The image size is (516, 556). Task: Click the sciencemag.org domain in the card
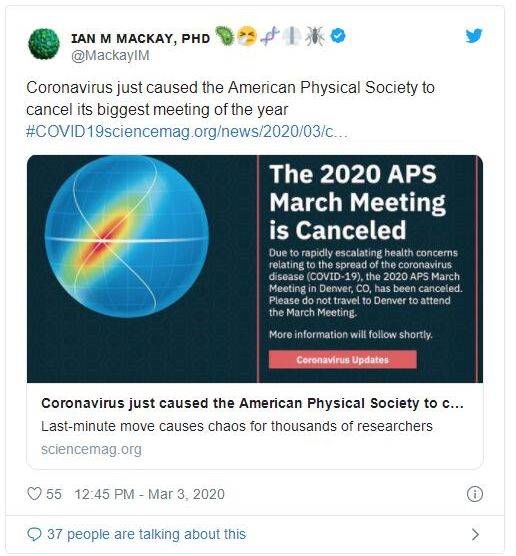[x=91, y=449]
